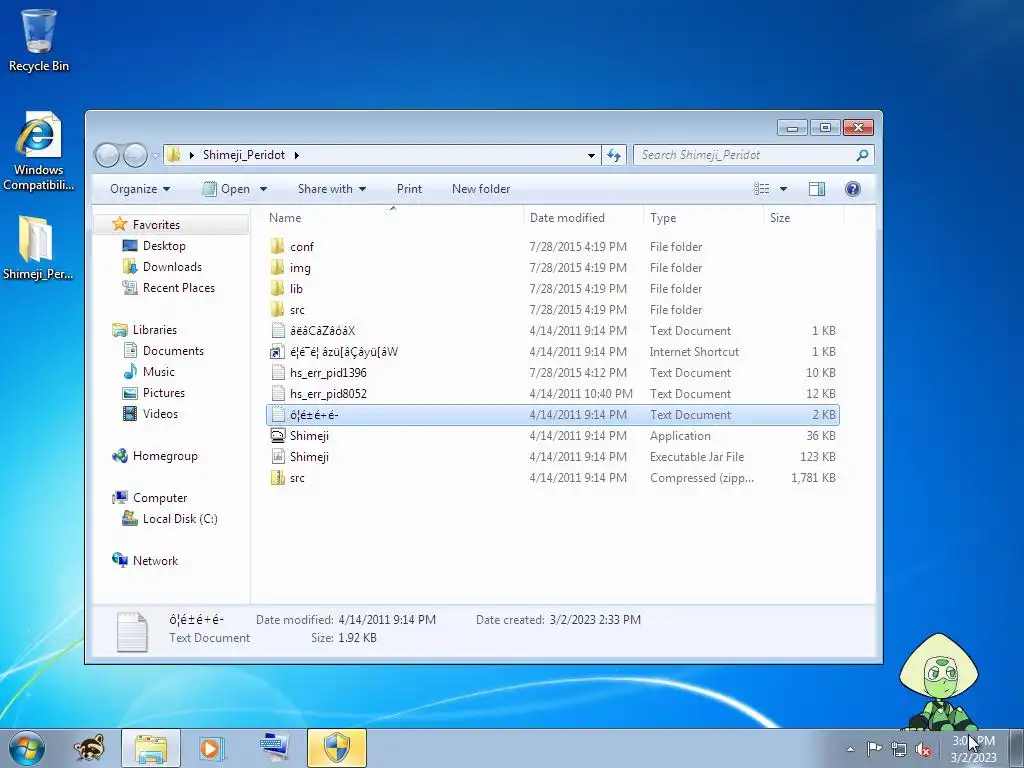
Task: Select the src File folder row
Action: click(552, 310)
